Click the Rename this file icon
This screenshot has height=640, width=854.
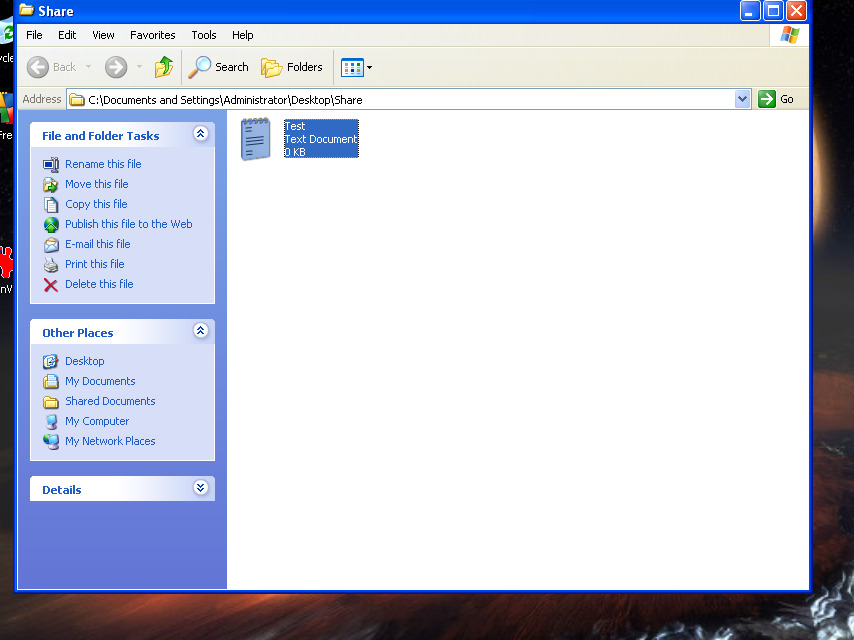tap(51, 164)
